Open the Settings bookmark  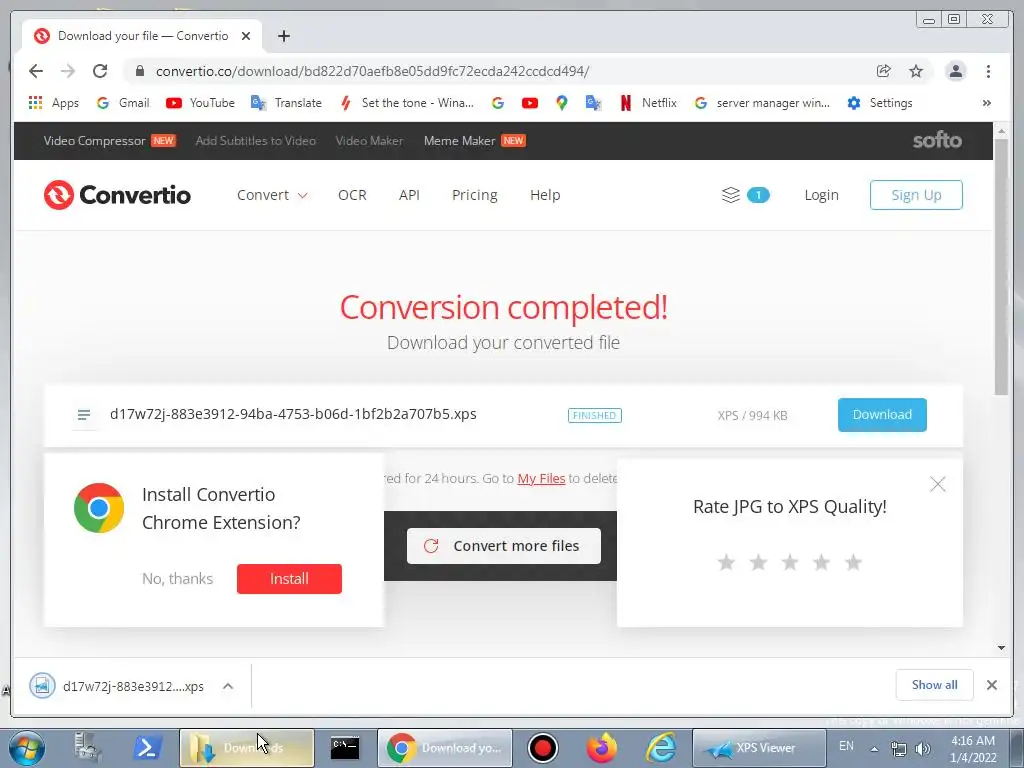click(x=880, y=103)
